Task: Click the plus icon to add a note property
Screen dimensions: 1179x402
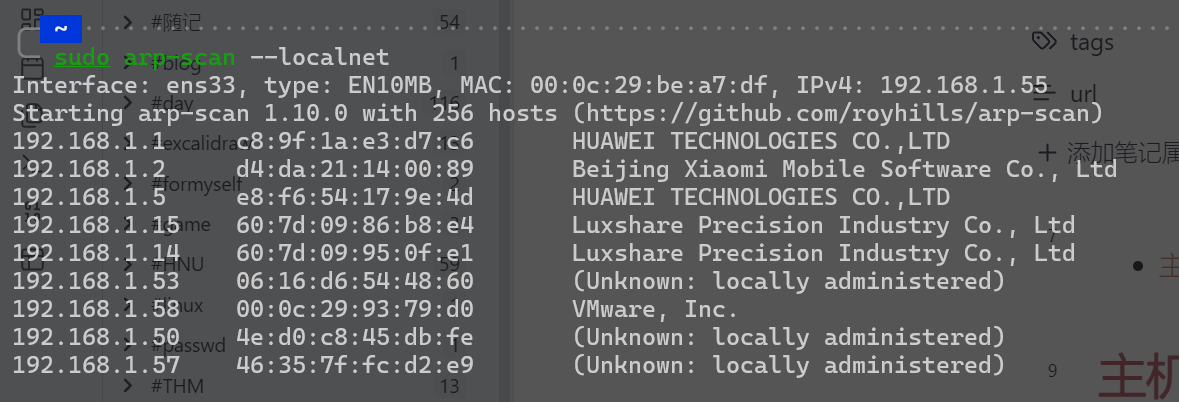Action: coord(1047,153)
